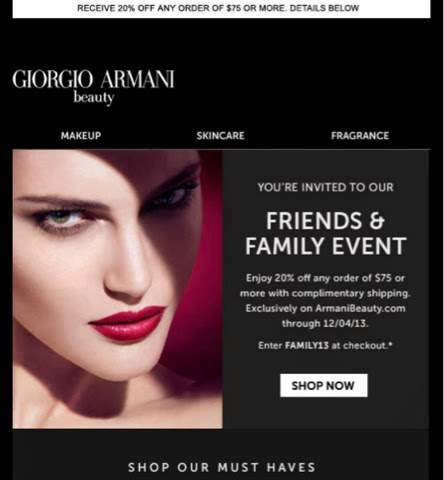Click the SHOP OUR MUST HAVES heading
The height and width of the screenshot is (480, 444).
pyautogui.click(x=222, y=467)
